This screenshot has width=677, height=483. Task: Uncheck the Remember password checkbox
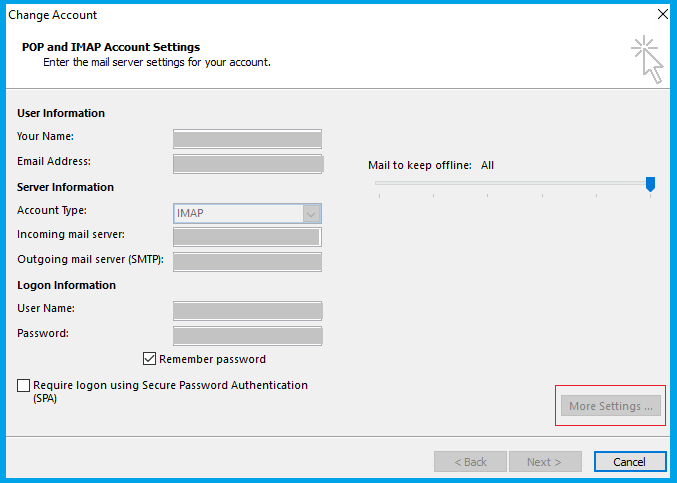(x=149, y=359)
